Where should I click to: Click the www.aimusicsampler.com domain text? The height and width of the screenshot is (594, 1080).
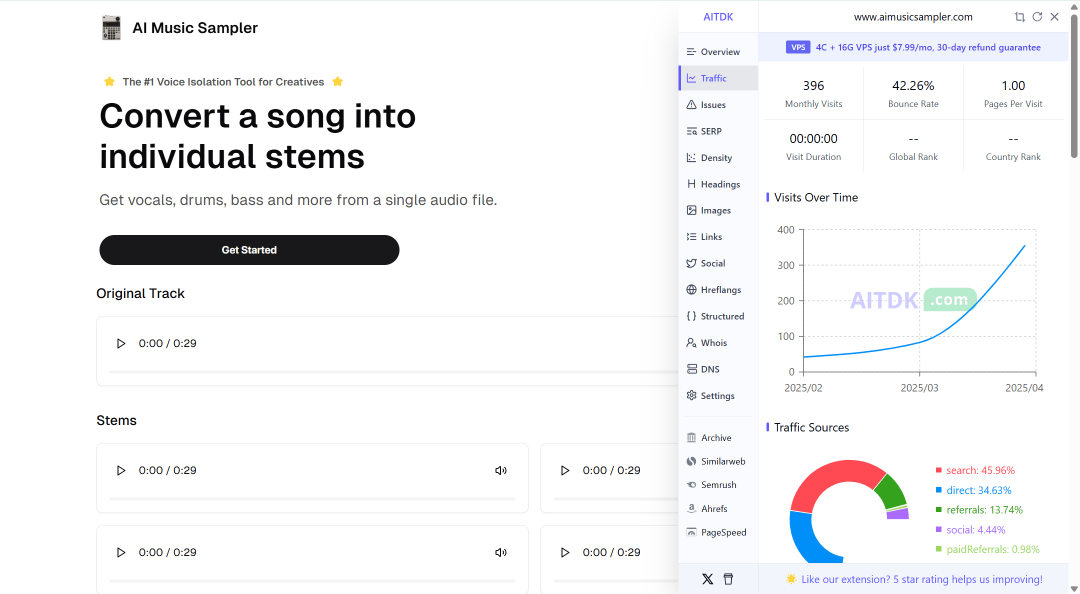point(913,17)
